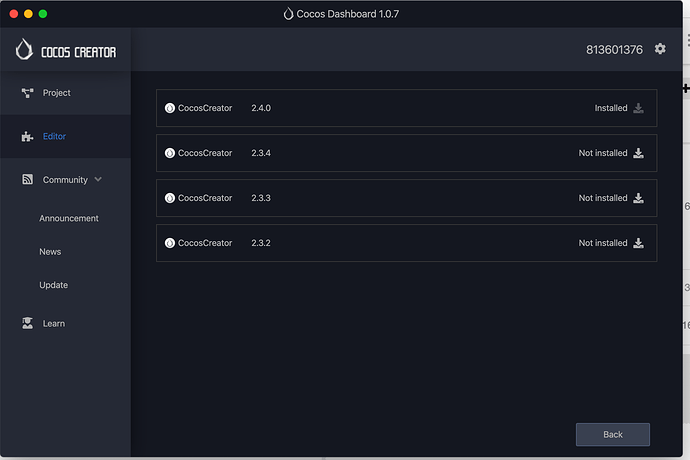Click the Cocos Creator logo
This screenshot has width=690, height=460.
click(x=65, y=50)
